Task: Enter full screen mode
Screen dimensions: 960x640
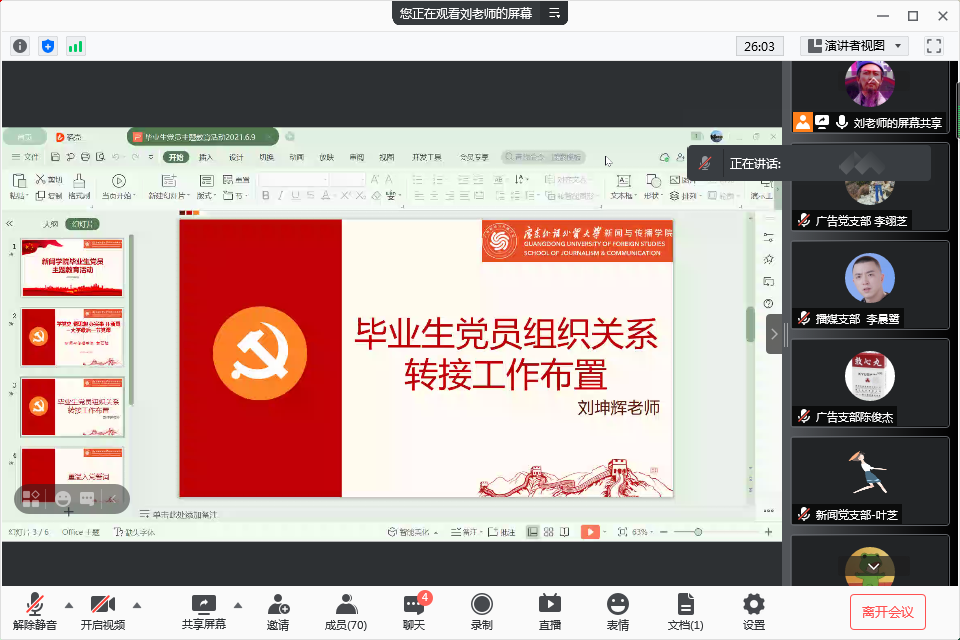Action: [x=934, y=46]
